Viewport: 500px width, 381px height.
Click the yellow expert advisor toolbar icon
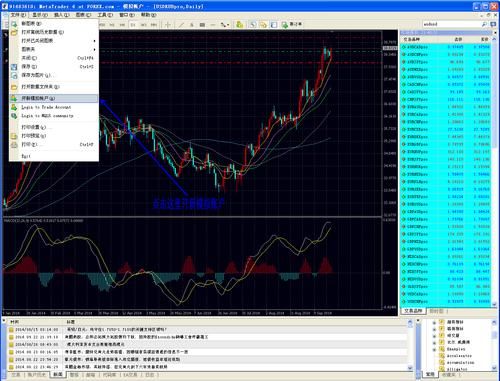point(240,24)
